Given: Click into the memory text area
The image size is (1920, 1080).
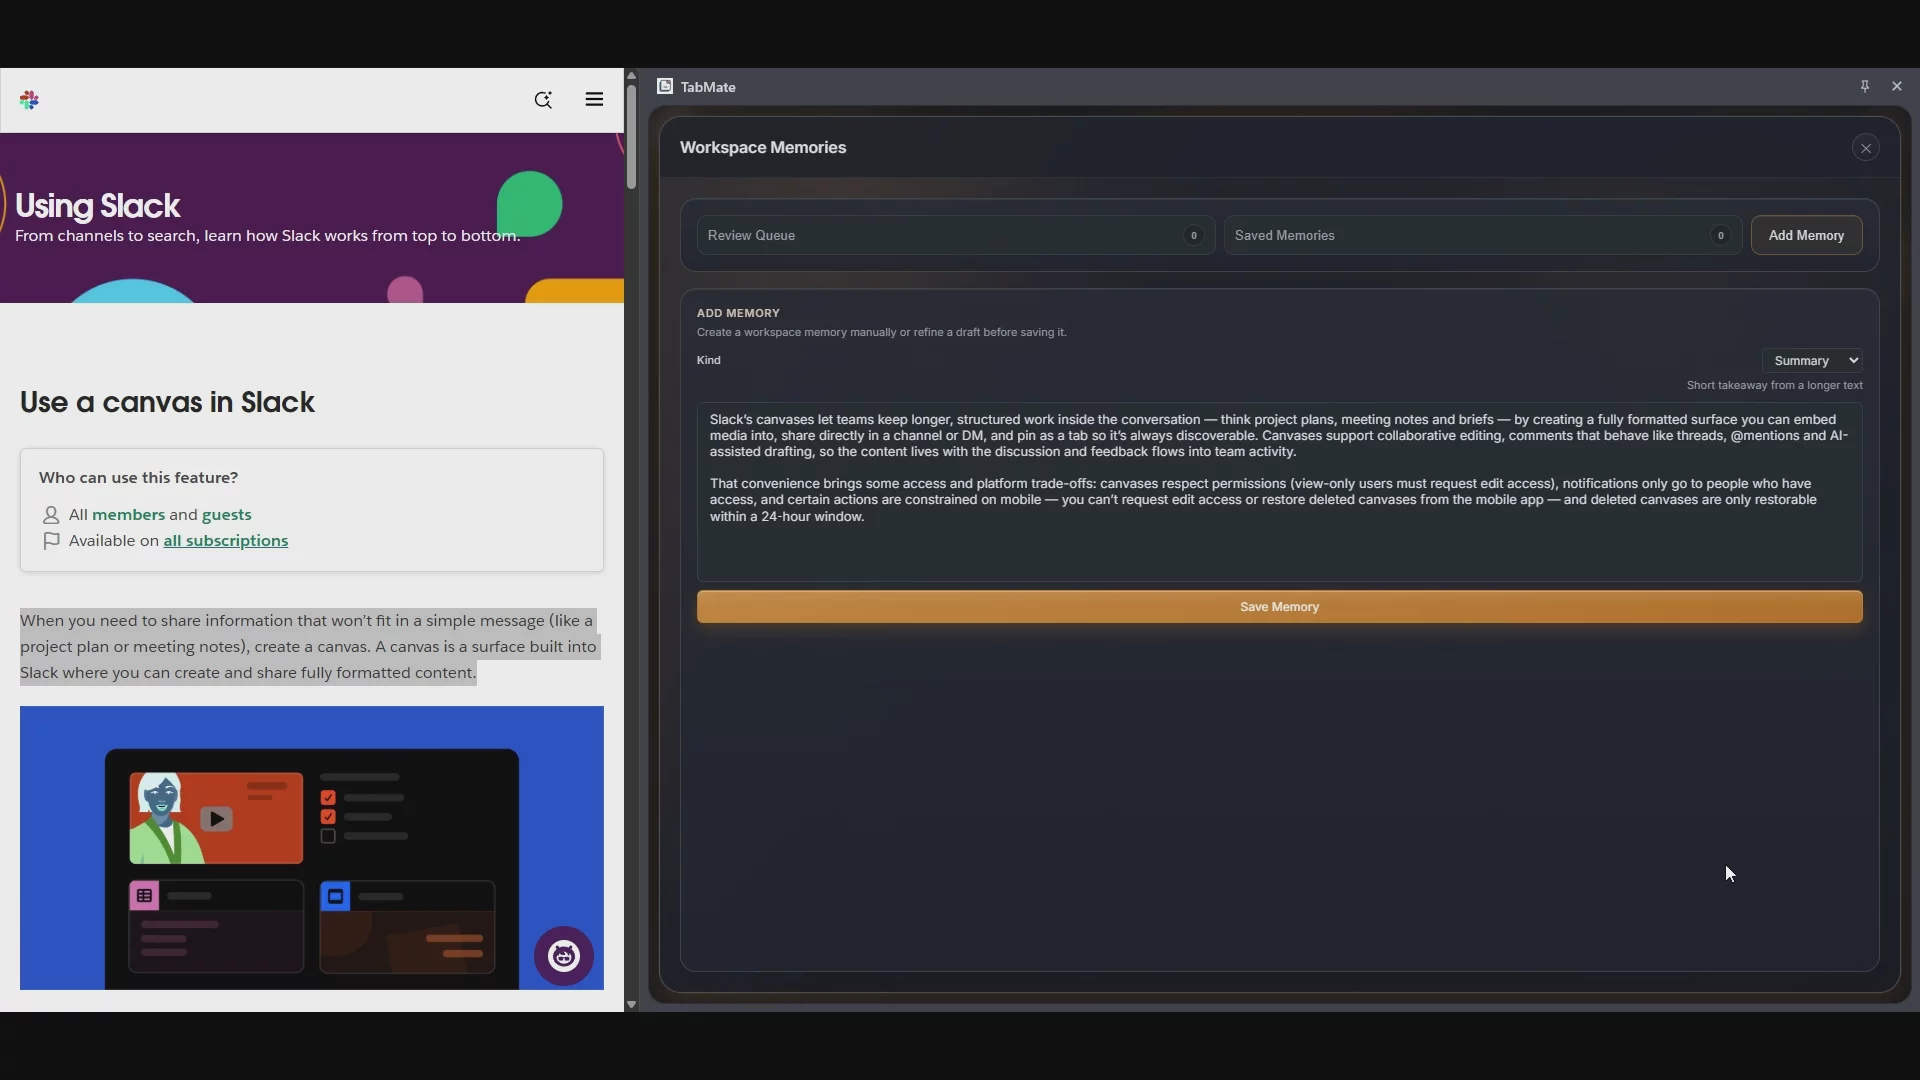Looking at the screenshot, I should [1279, 492].
